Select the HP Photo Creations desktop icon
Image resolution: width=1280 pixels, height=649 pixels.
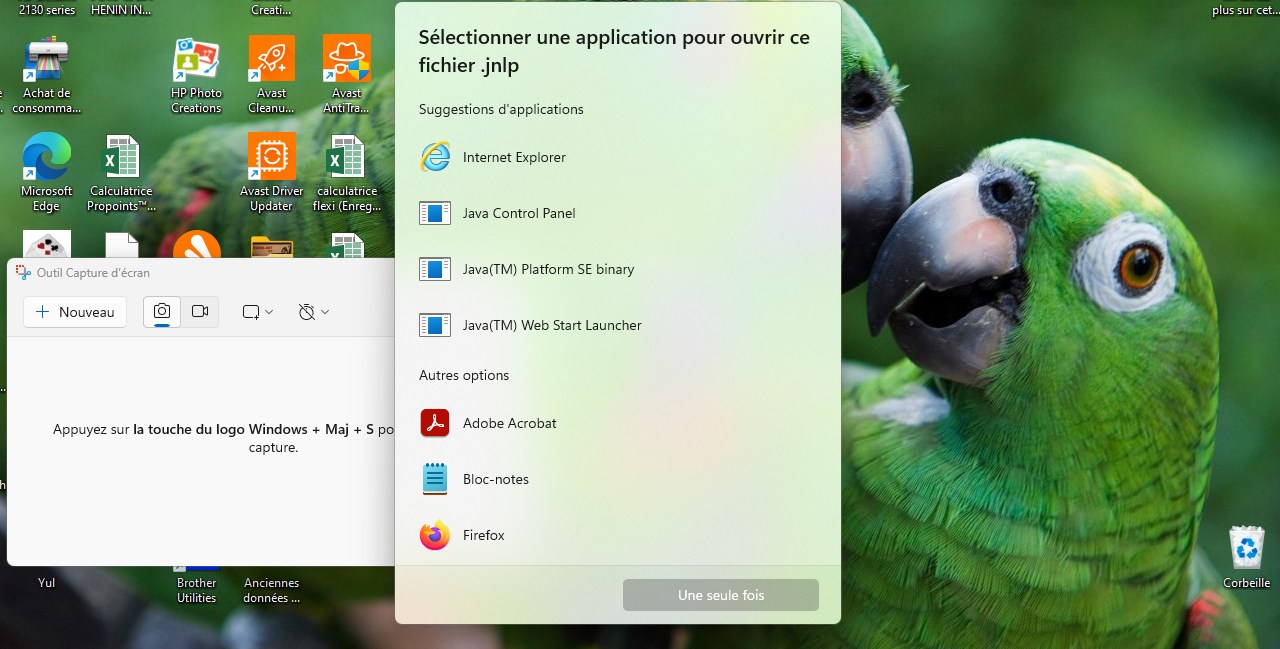(x=196, y=75)
